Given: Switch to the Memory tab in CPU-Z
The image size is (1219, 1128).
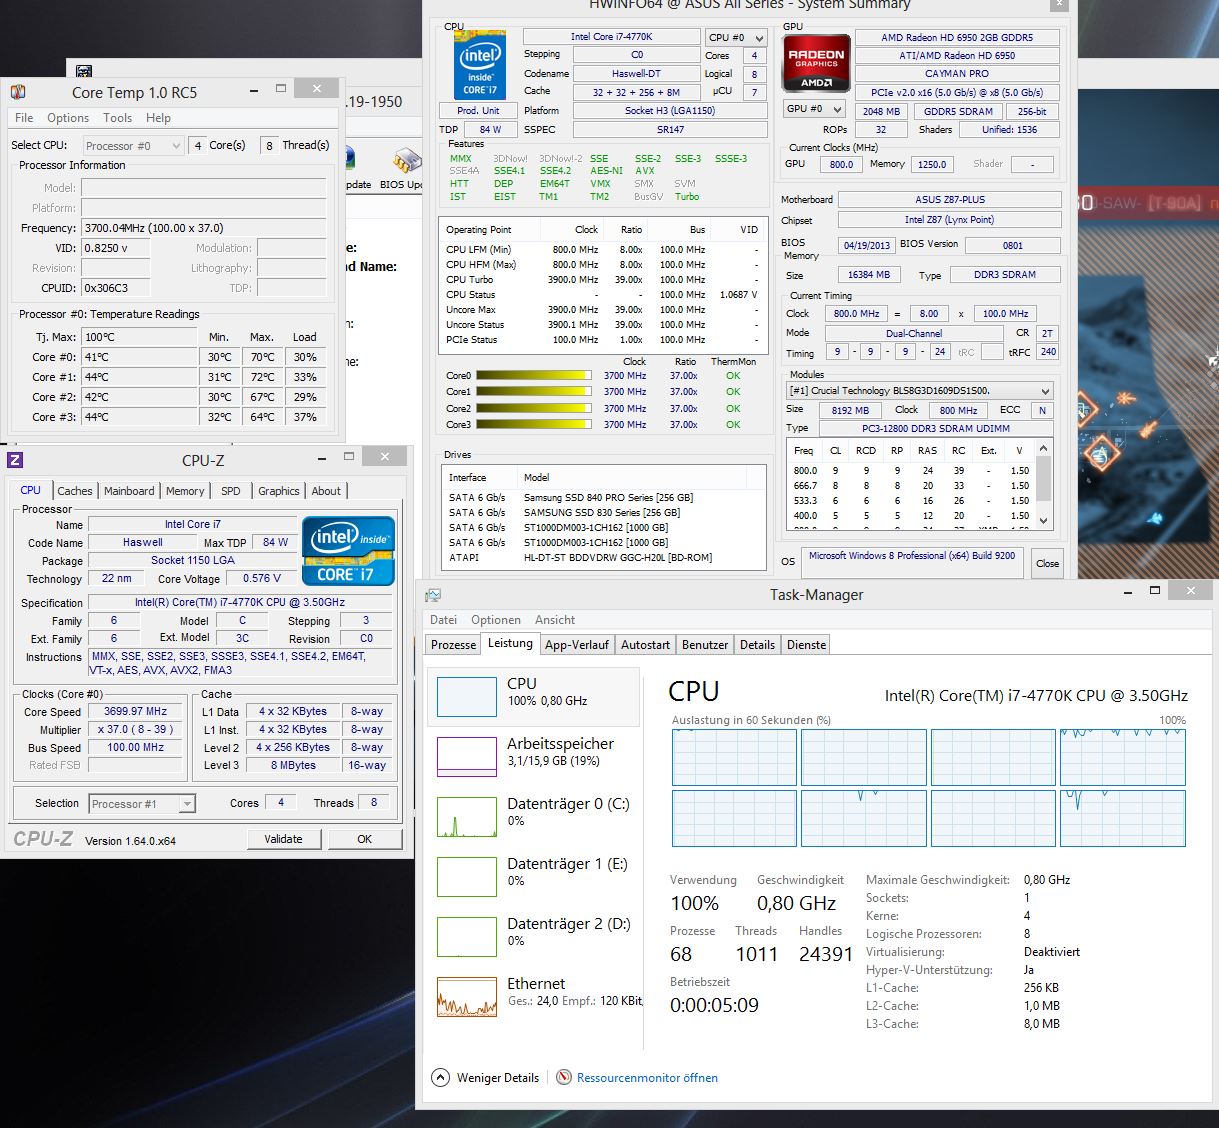Looking at the screenshot, I should (185, 491).
